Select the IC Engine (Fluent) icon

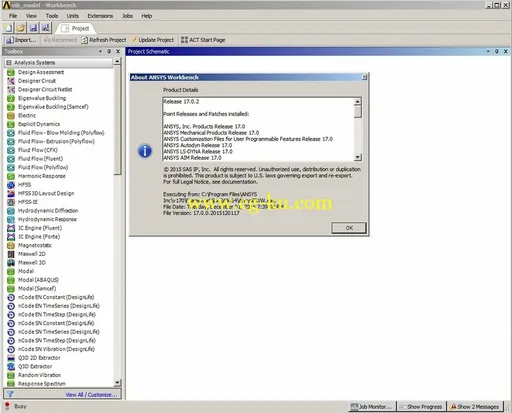click(11, 228)
